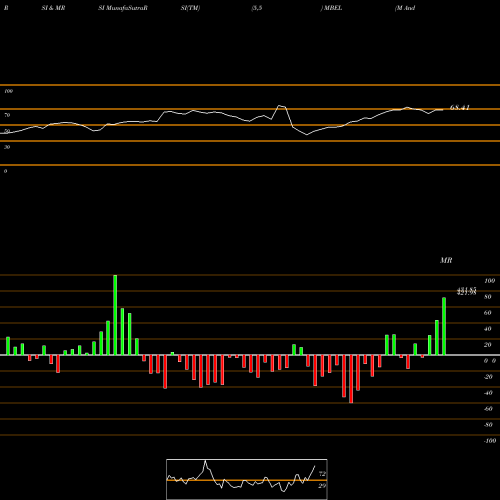Click the mini chart value 72
This screenshot has width=500, height=500.
pyautogui.click(x=322, y=474)
